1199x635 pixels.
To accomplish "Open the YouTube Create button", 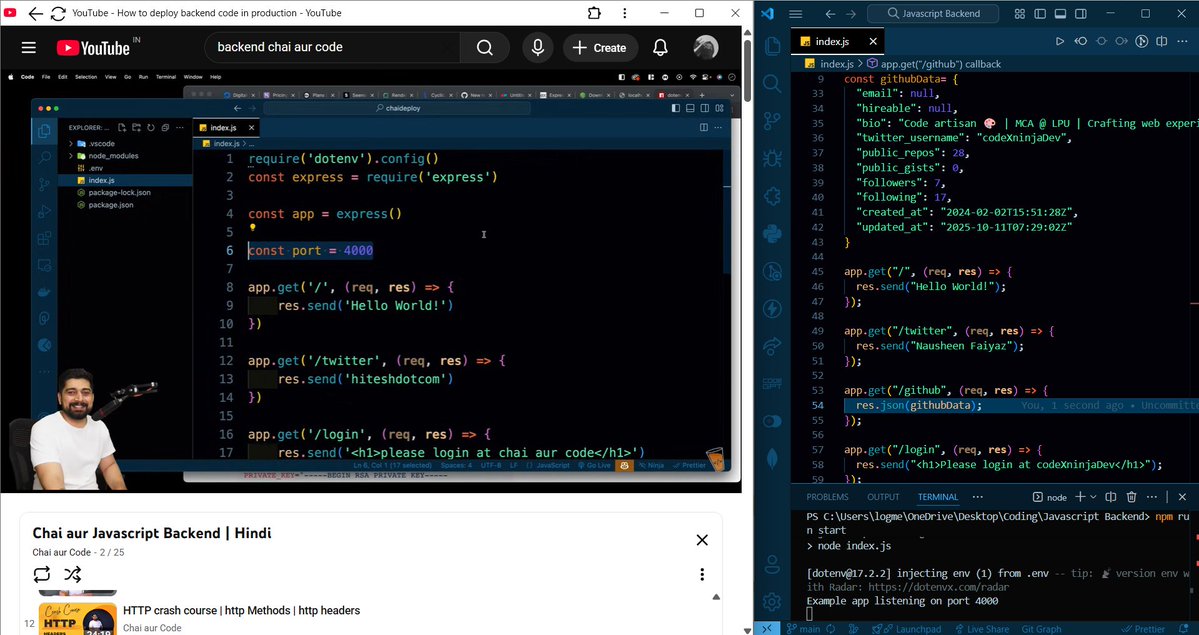I will click(600, 47).
